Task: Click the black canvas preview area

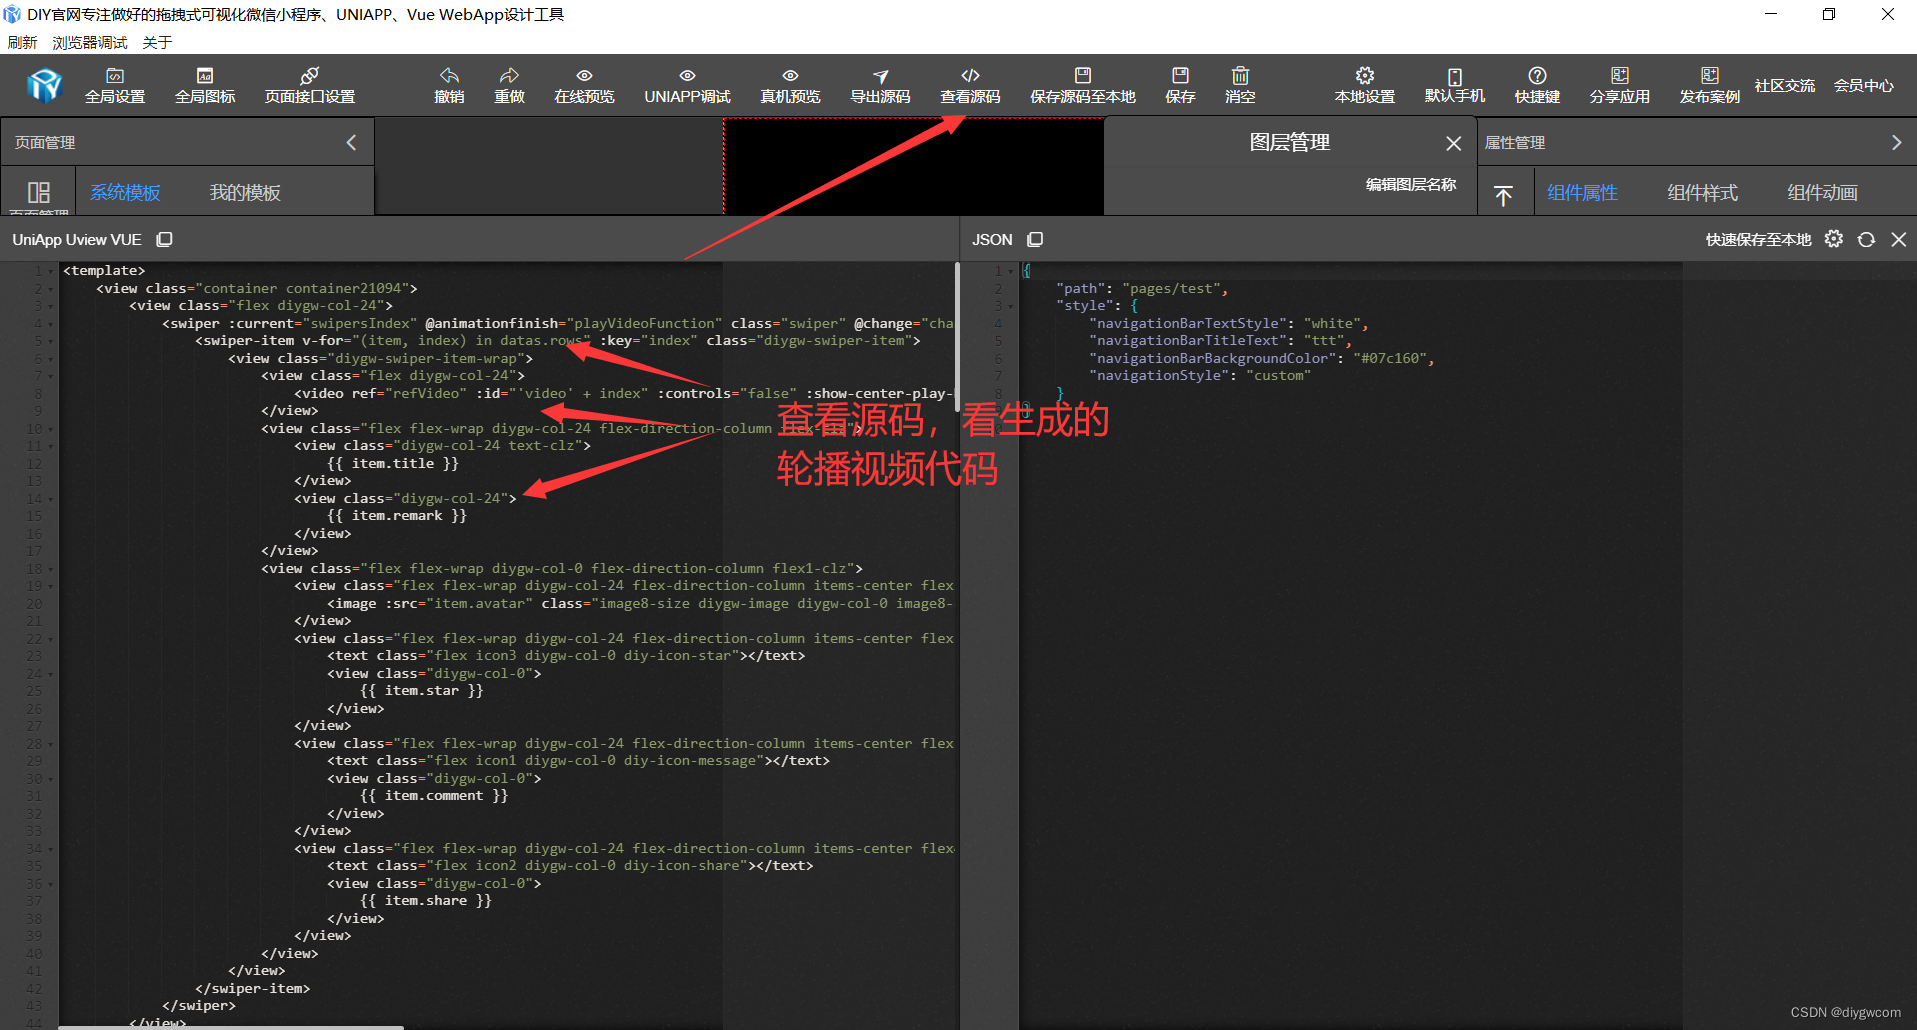Action: pos(914,166)
